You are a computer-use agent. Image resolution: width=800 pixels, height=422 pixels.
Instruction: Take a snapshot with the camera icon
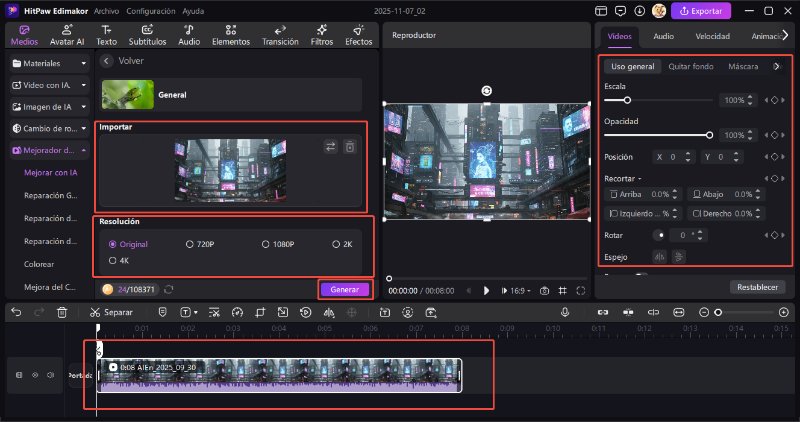(x=544, y=290)
